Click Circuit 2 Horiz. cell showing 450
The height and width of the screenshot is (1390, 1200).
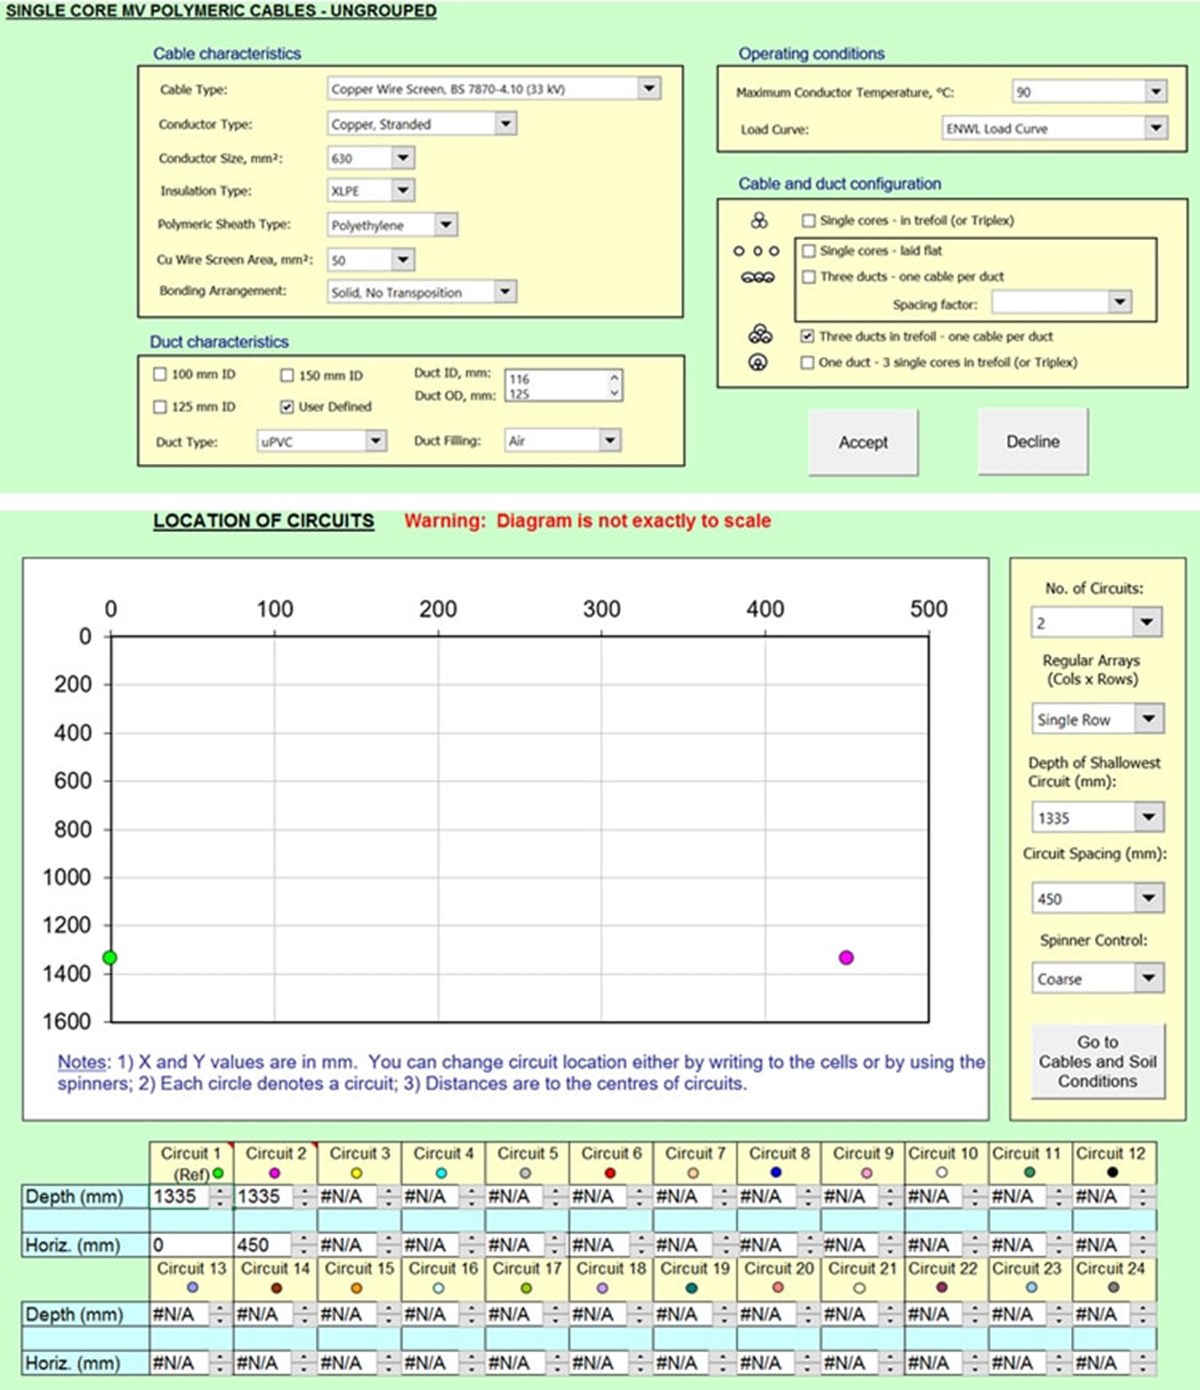pos(264,1245)
